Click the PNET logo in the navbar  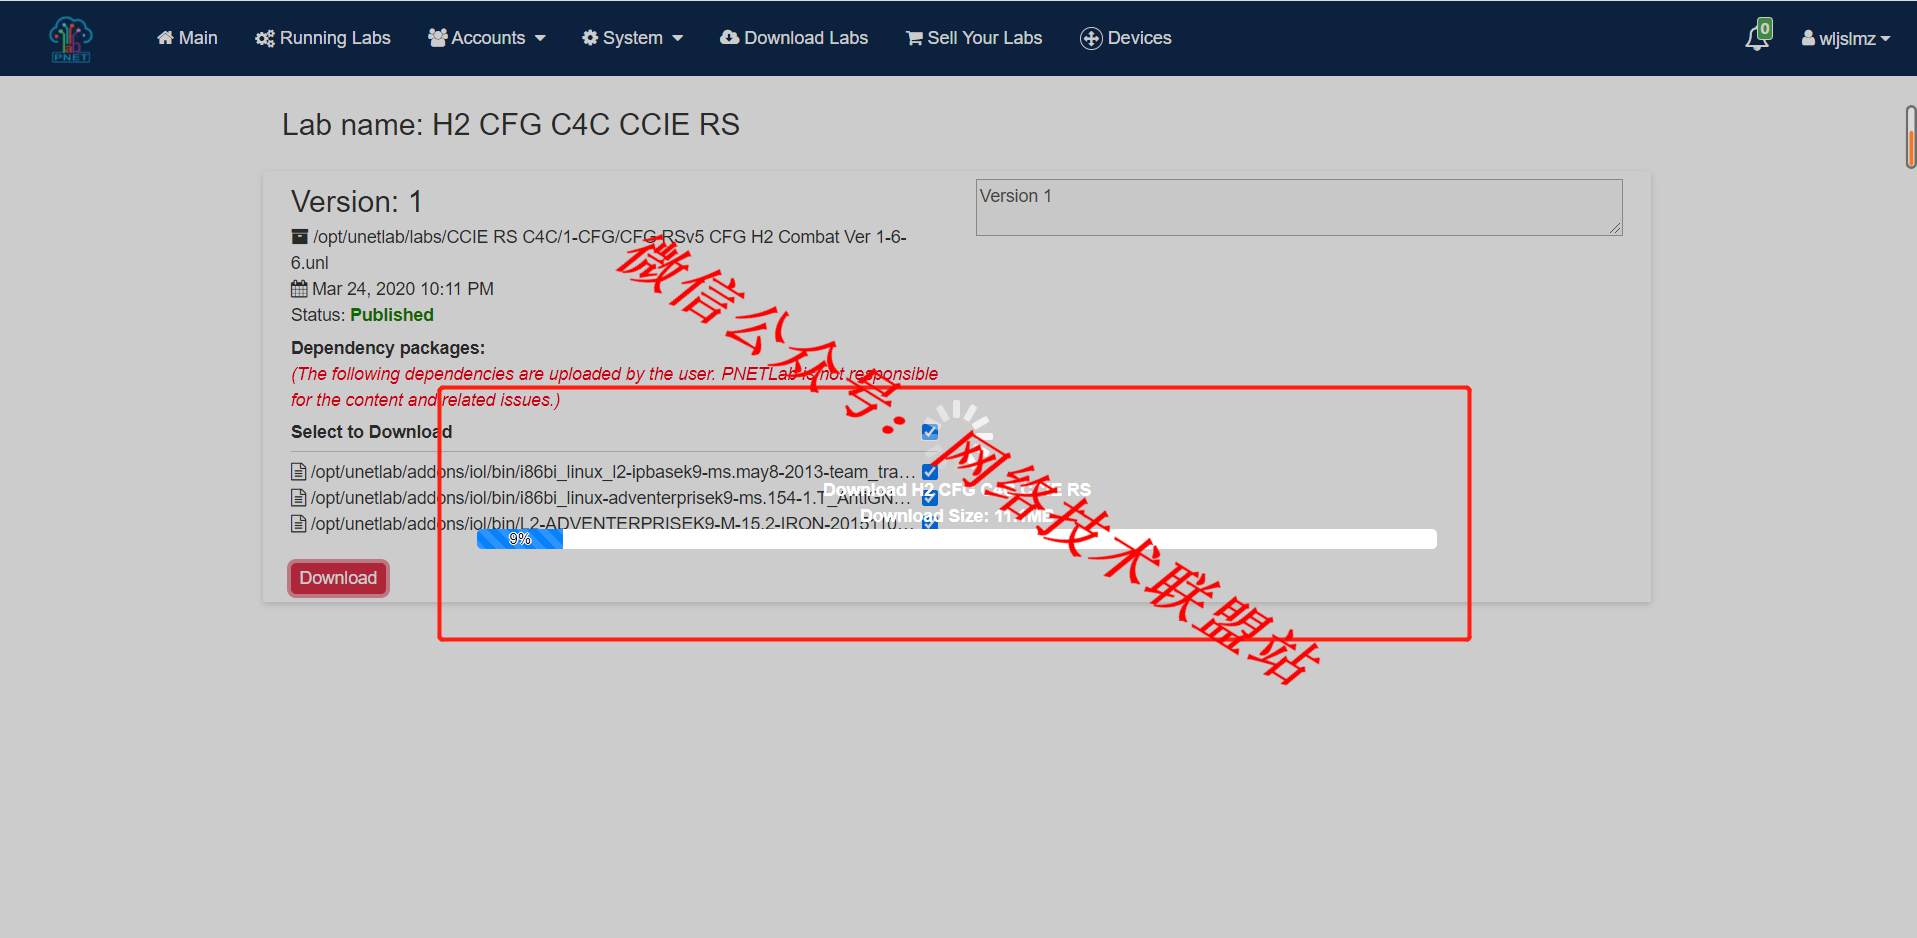pos(71,39)
